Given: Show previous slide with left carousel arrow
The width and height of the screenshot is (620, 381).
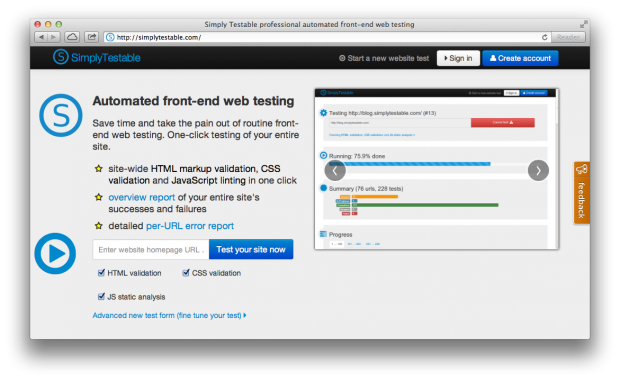Looking at the screenshot, I should 335,170.
